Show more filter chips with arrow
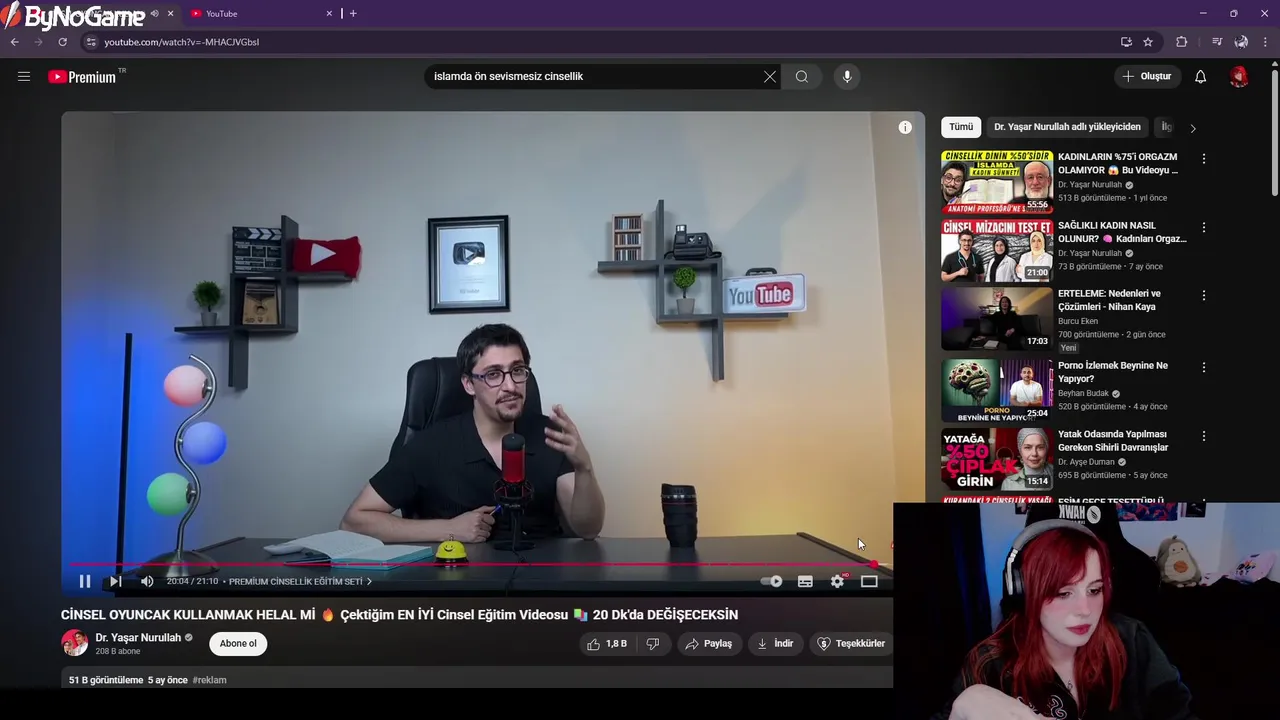Viewport: 1280px width, 720px height. [x=1192, y=128]
